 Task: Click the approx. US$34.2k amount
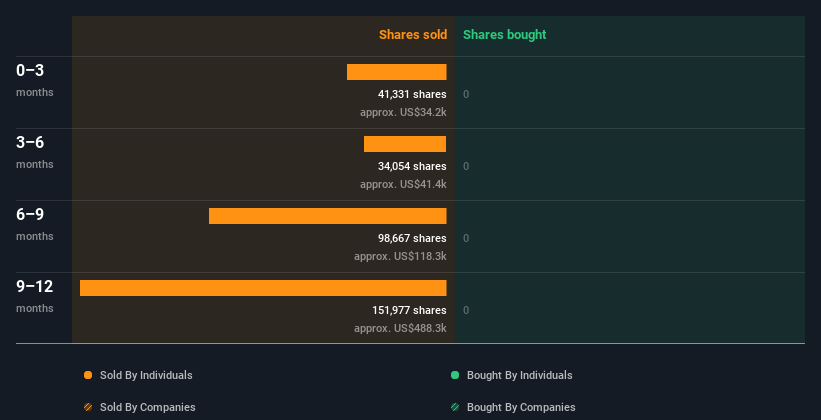tap(403, 113)
